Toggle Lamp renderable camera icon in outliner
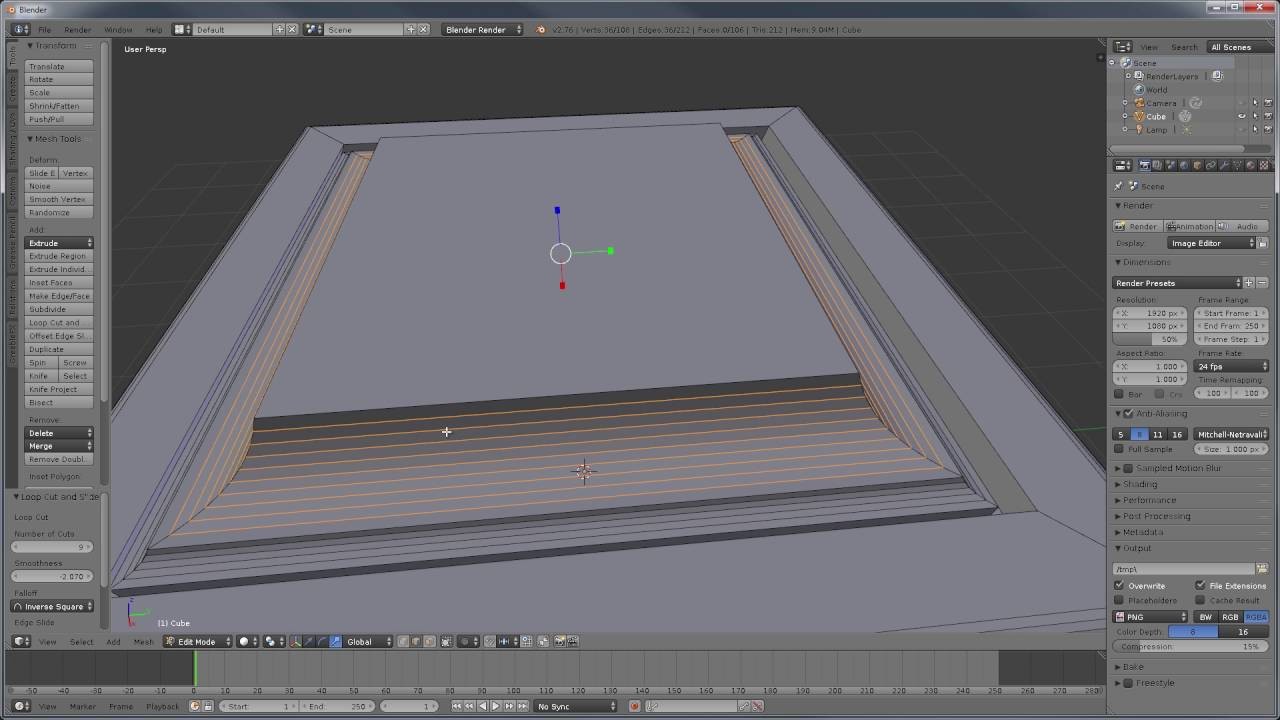The height and width of the screenshot is (720, 1280). pyautogui.click(x=1268, y=130)
